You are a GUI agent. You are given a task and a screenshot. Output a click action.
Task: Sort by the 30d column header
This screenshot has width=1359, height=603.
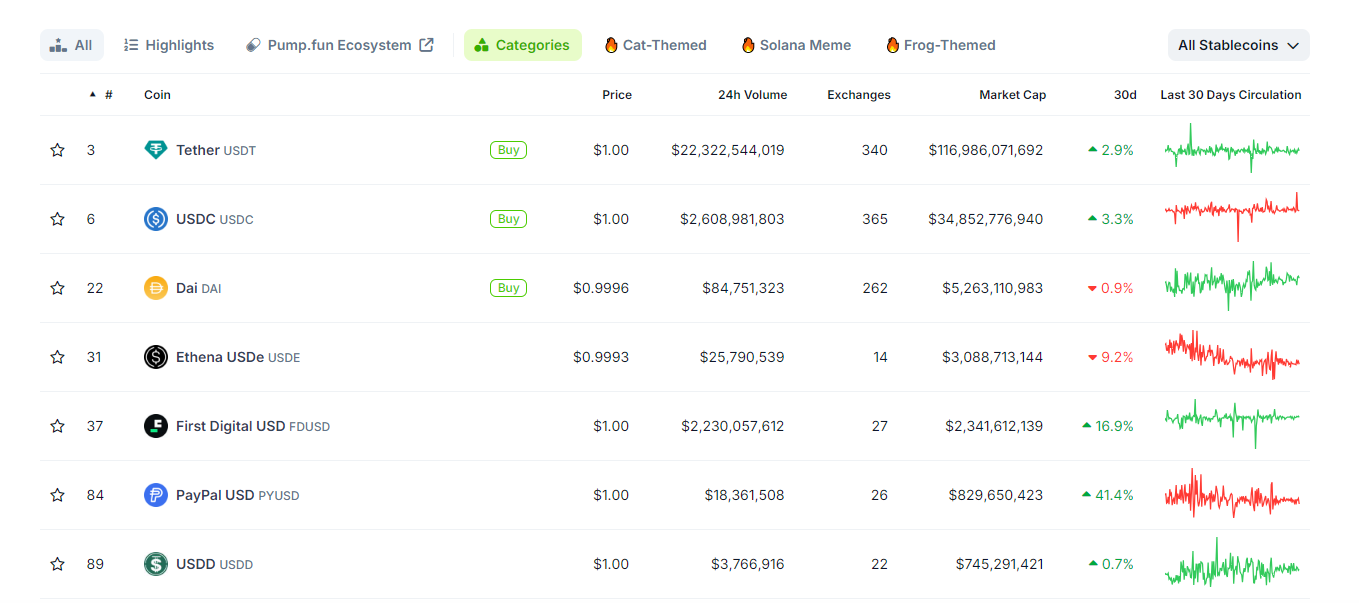pyautogui.click(x=1125, y=95)
